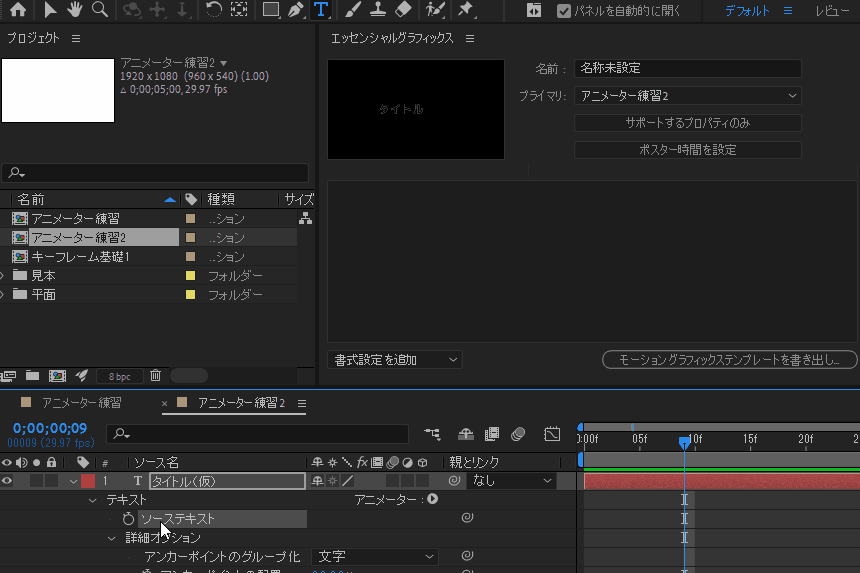The height and width of the screenshot is (573, 860).
Task: Switch to the レビュー workspace
Action: tap(832, 10)
